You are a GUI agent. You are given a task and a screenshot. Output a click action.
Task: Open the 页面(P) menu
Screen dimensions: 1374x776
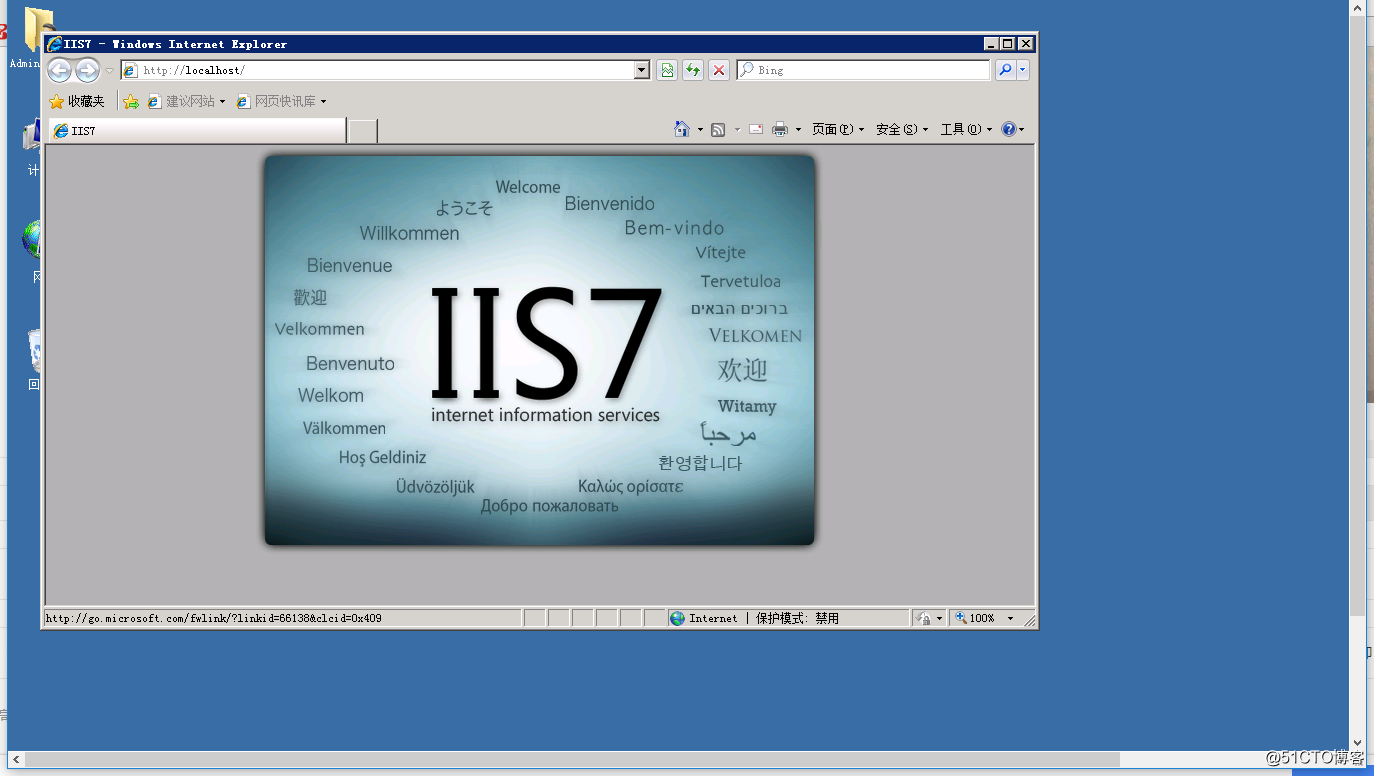(838, 129)
